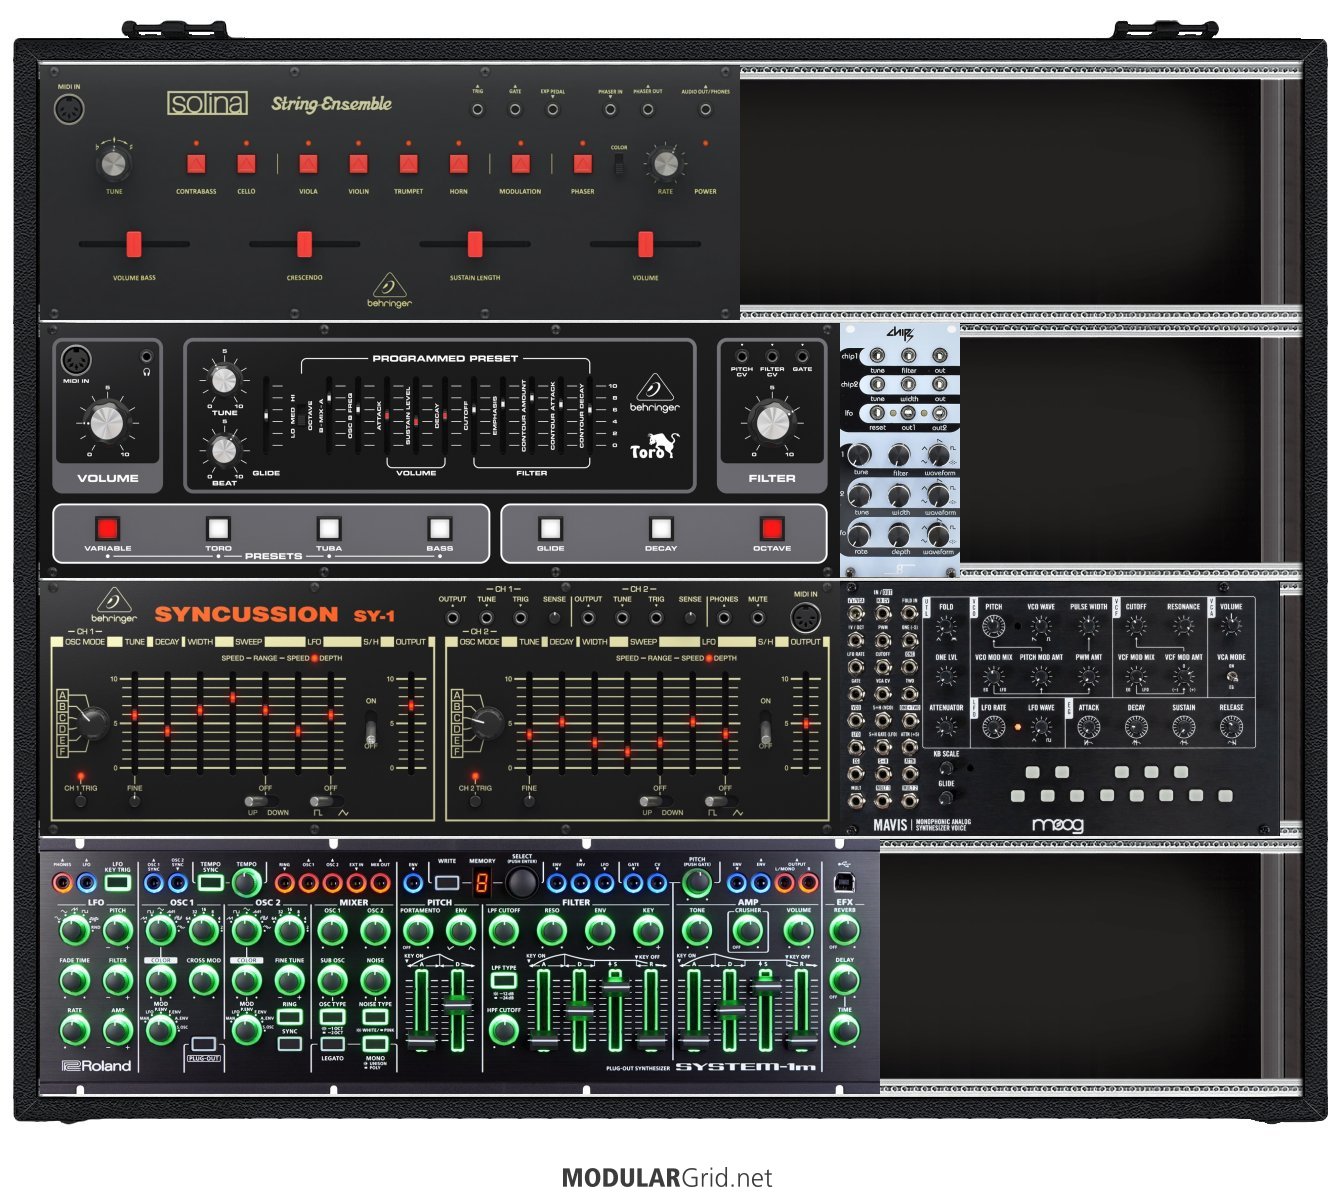Select the BASS preset button
The width and height of the screenshot is (1335, 1199).
(439, 527)
